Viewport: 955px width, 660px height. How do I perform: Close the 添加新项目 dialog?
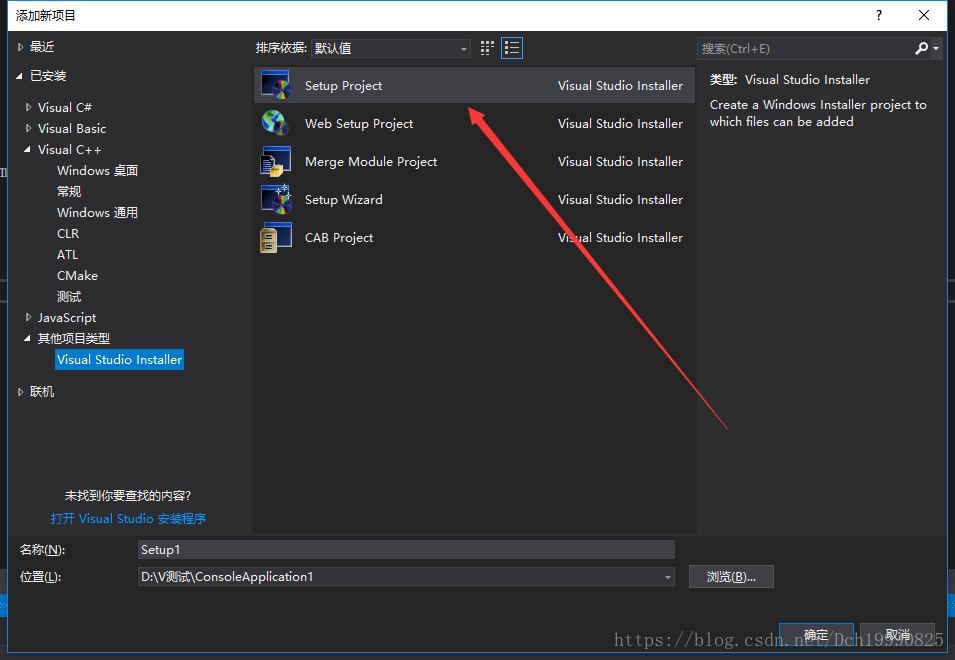pos(924,15)
